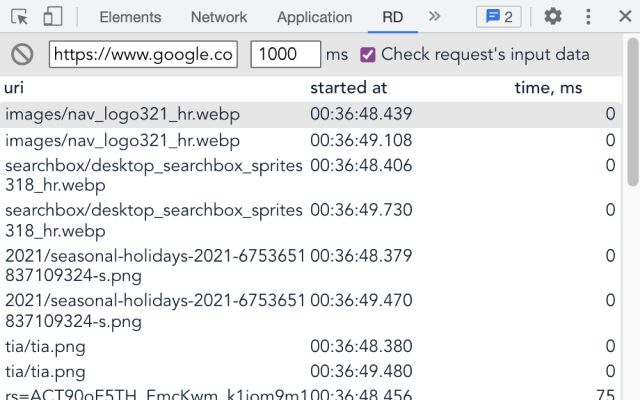The image size is (640, 400).
Task: Open DevTools settings gear
Action: 552,17
